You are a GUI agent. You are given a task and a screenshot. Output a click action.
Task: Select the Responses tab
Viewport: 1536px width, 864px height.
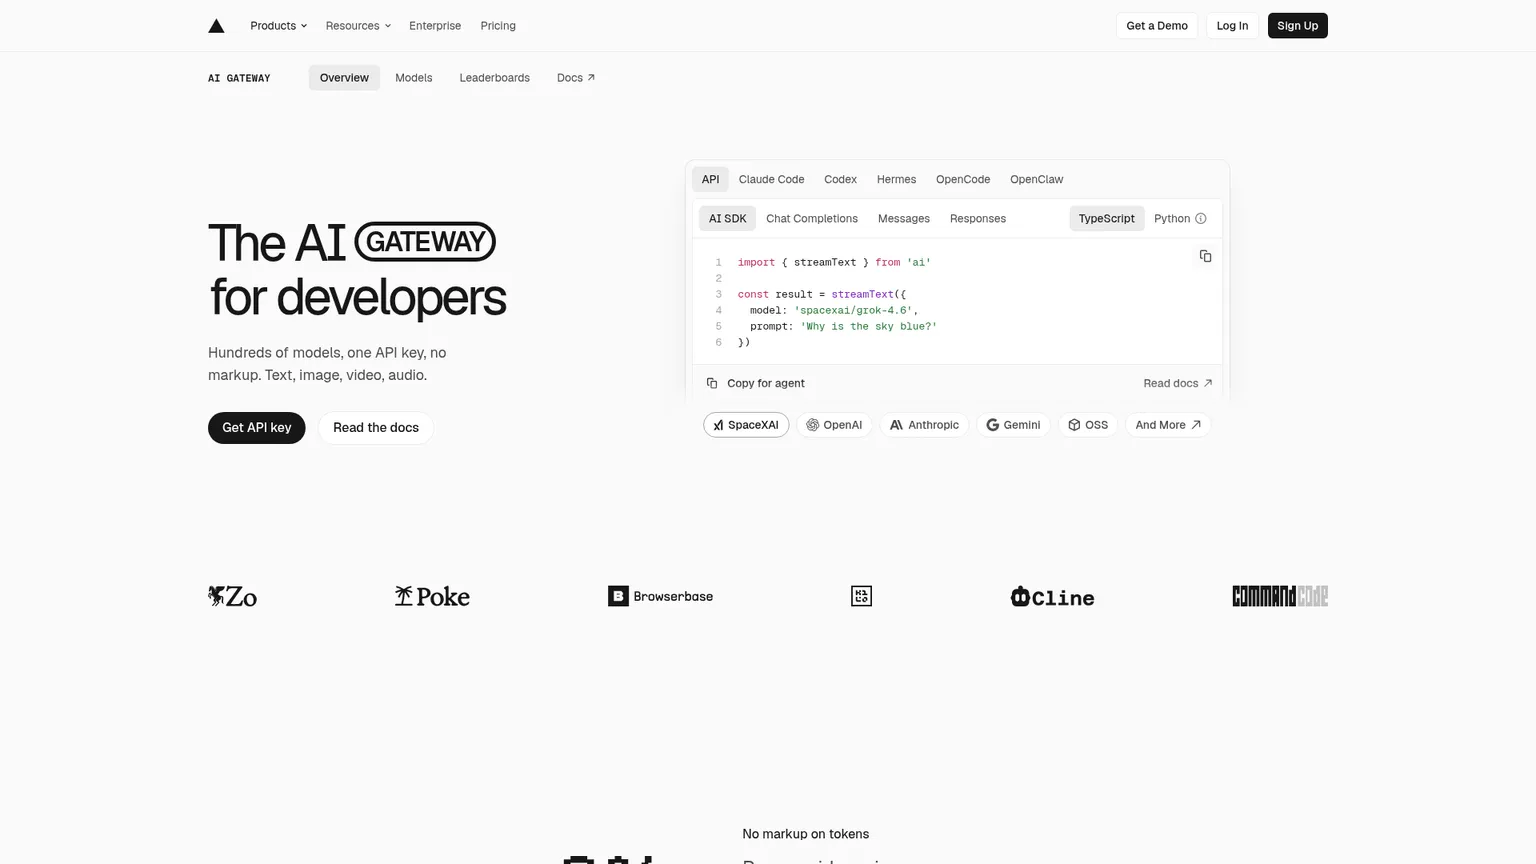[x=978, y=219]
